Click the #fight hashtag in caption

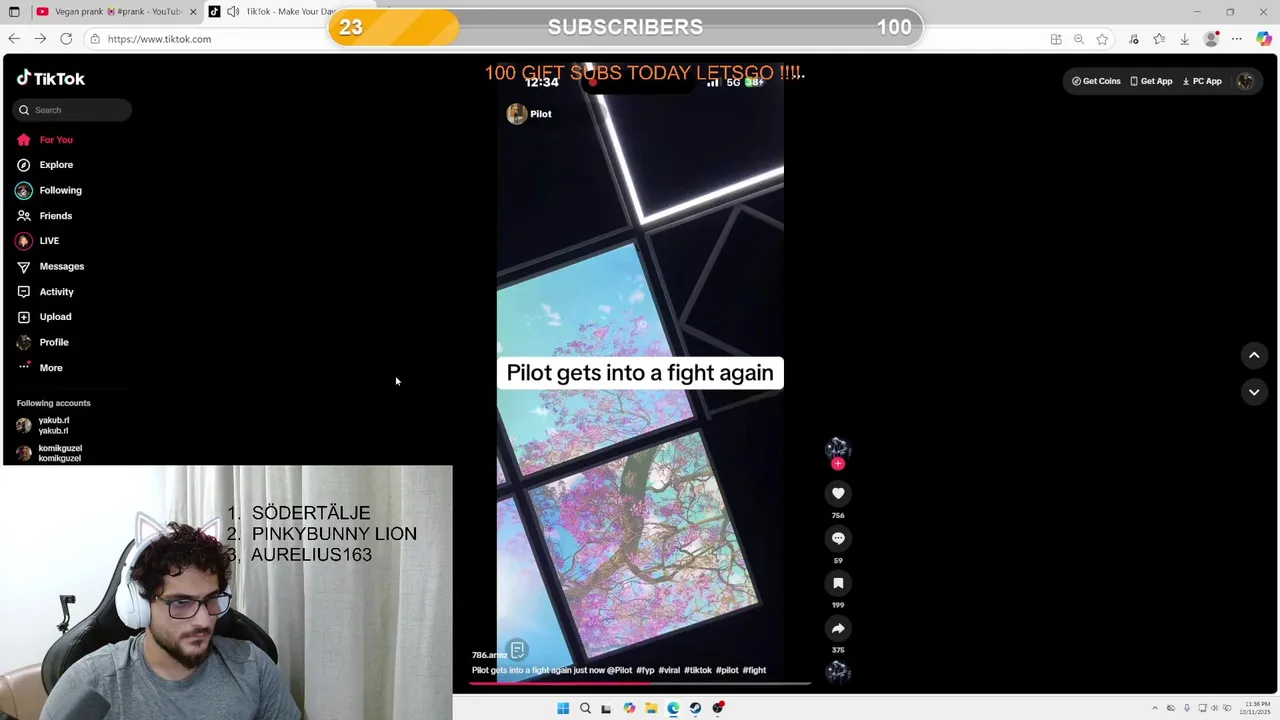click(754, 671)
